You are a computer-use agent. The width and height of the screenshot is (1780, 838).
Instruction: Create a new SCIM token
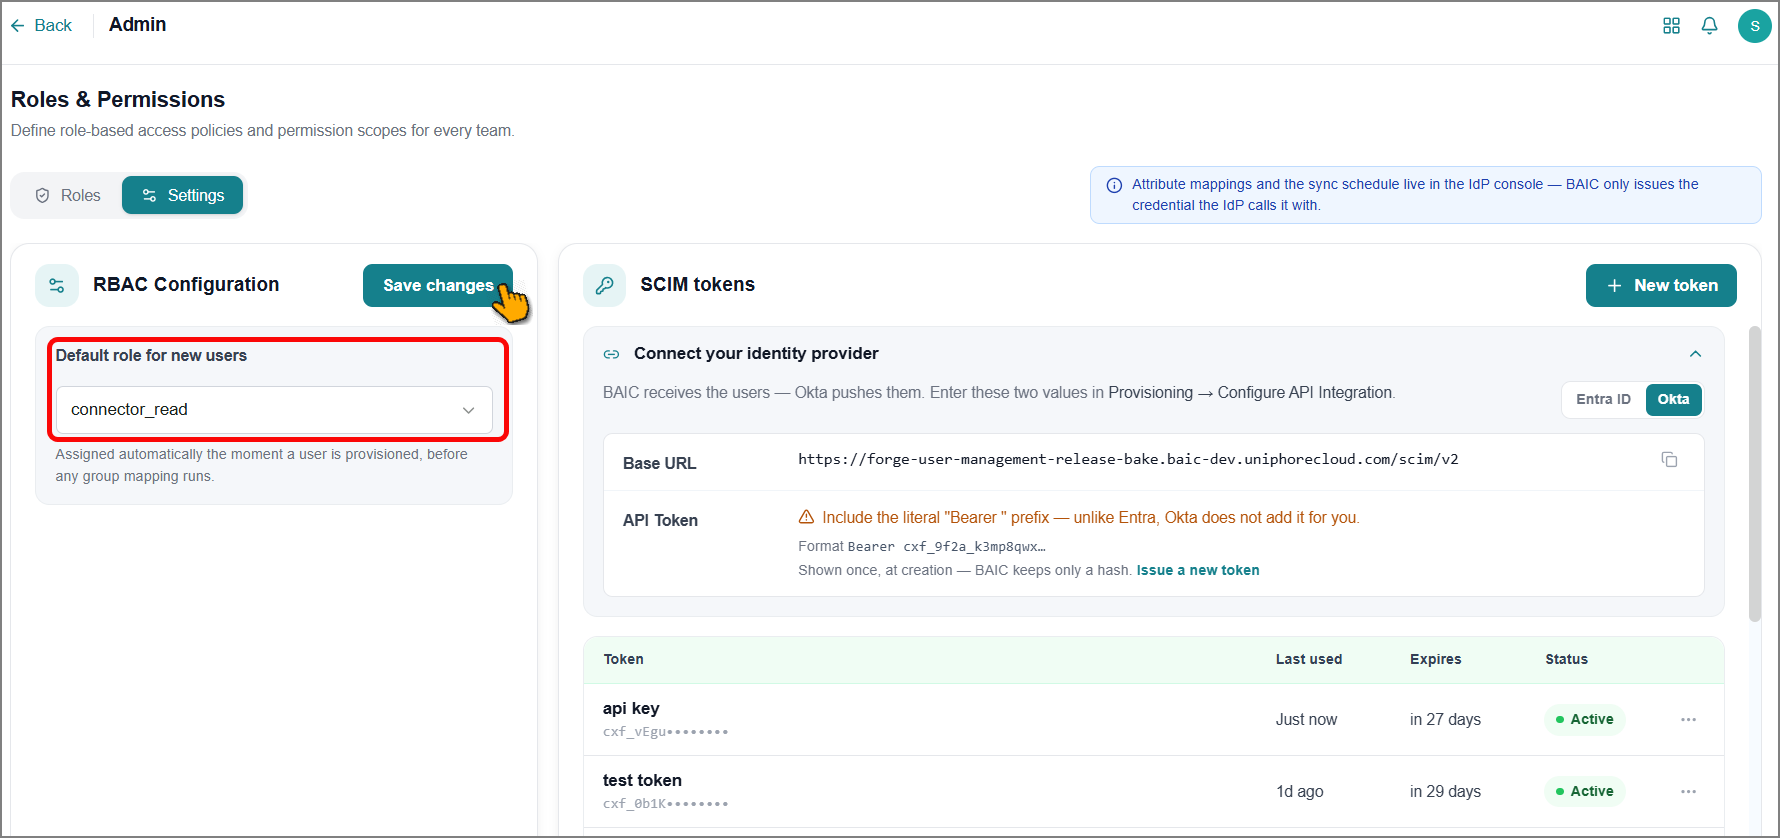click(x=1661, y=285)
